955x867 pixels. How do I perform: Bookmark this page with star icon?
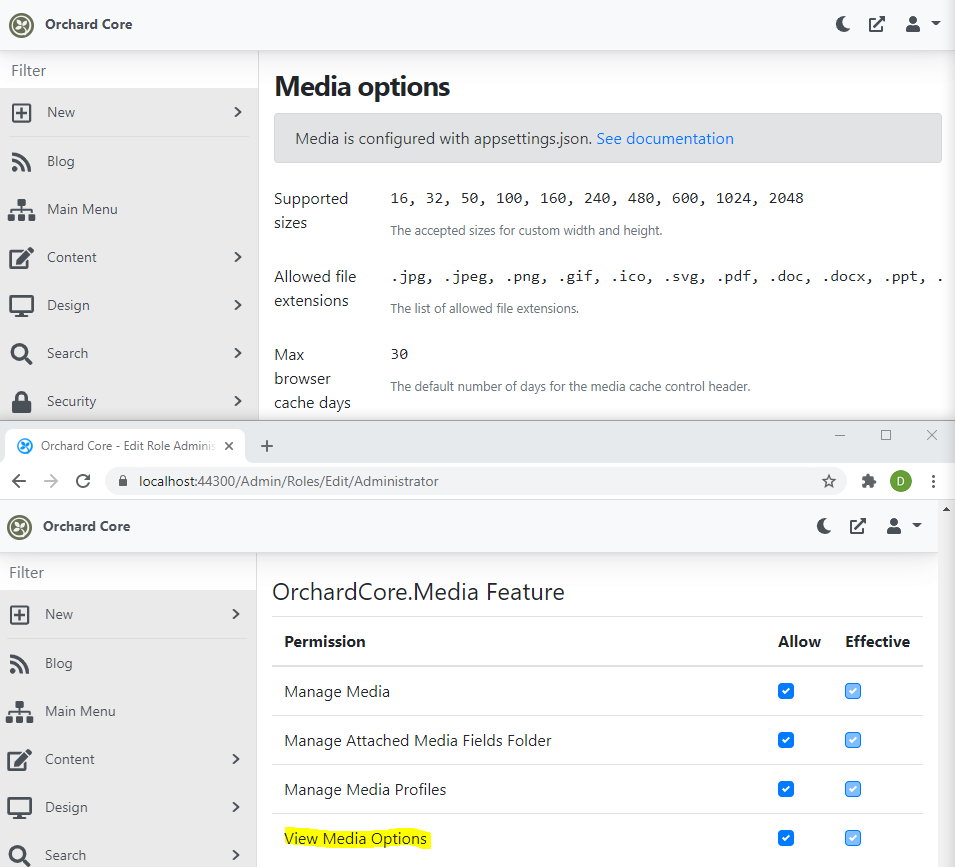tap(829, 482)
